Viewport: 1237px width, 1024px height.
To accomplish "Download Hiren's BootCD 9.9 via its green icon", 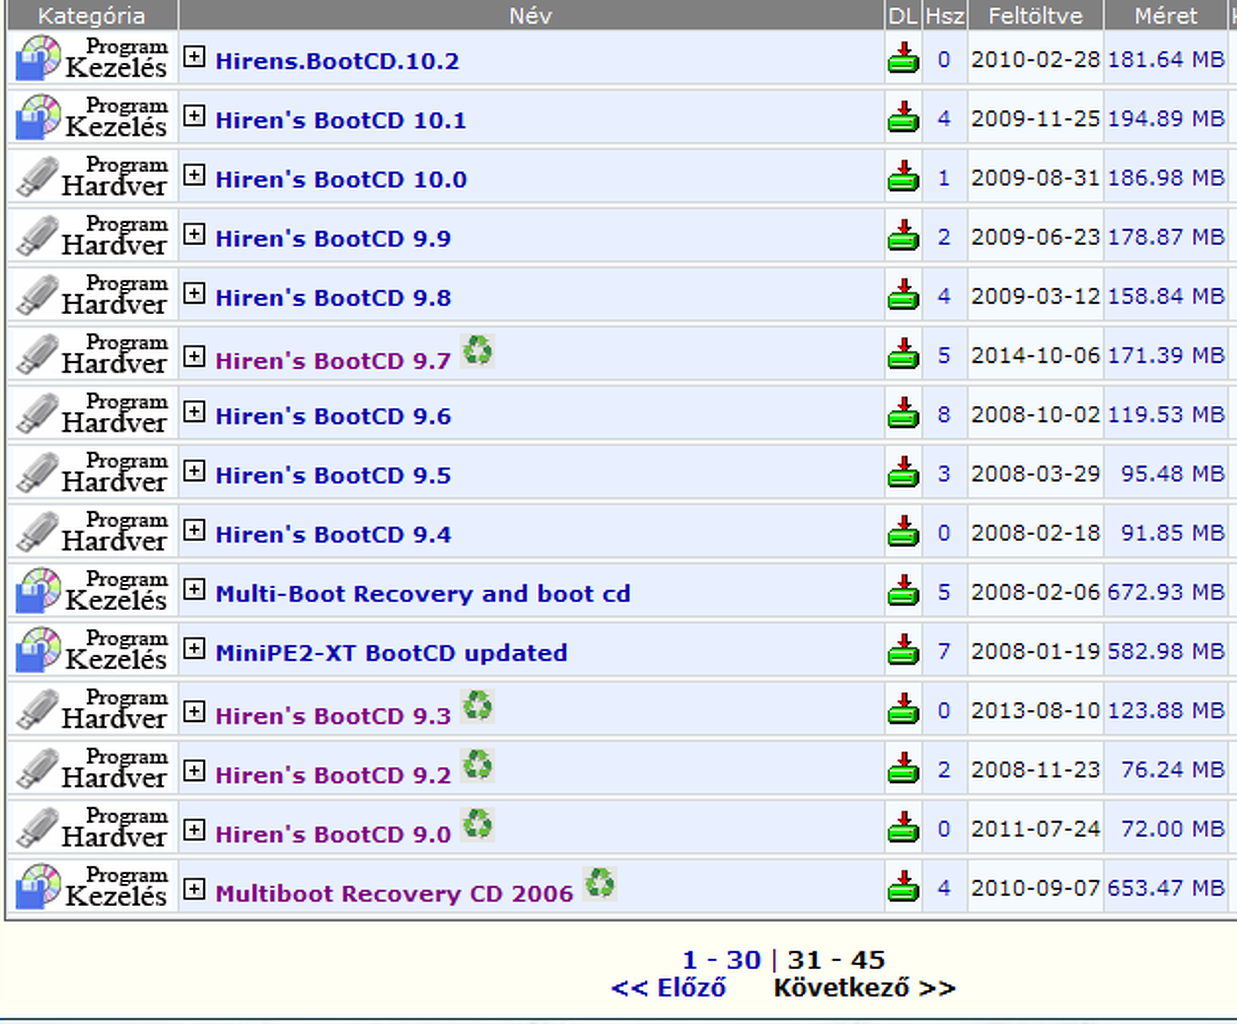I will click(903, 235).
